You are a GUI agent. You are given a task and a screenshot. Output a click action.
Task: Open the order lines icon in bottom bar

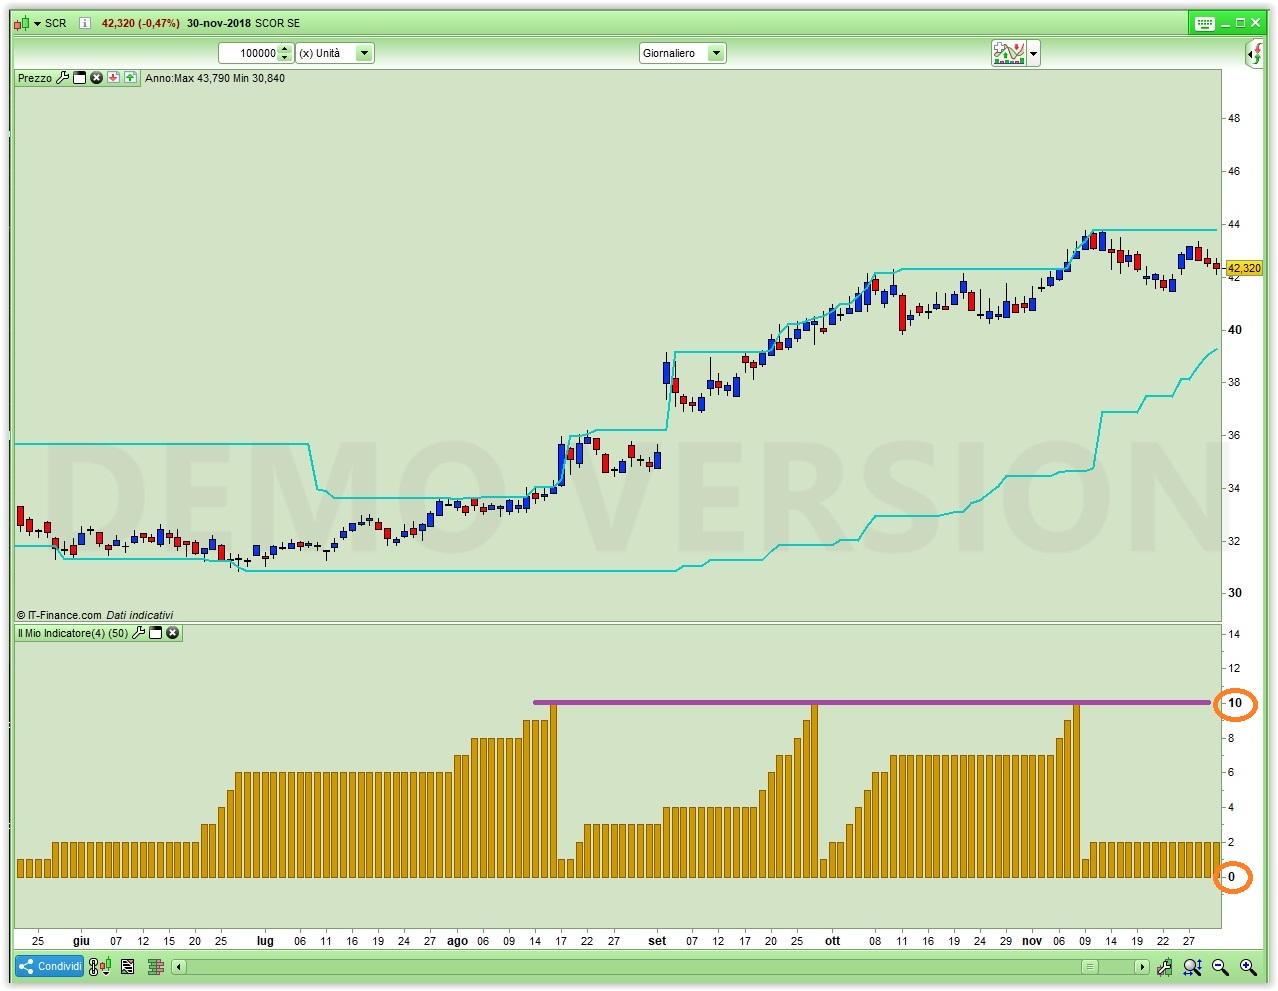pos(155,966)
